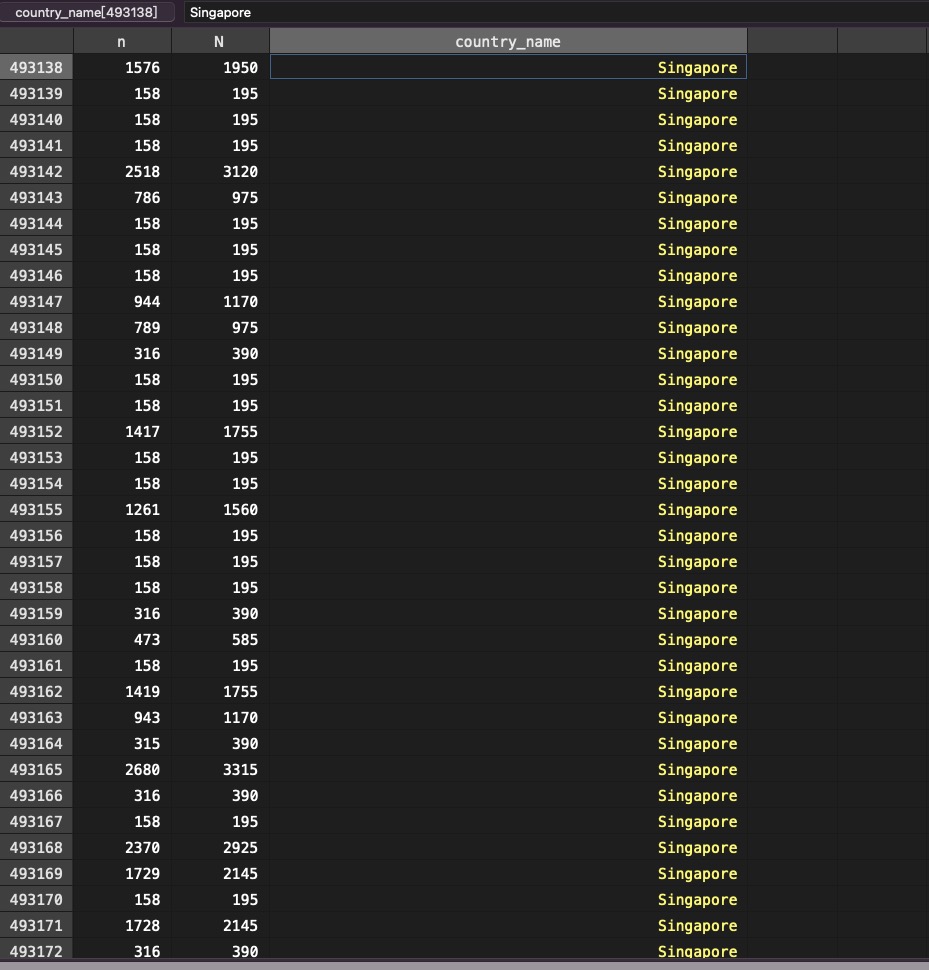Select the Singapore cell in row 493160
The image size is (929, 970).
tap(697, 640)
